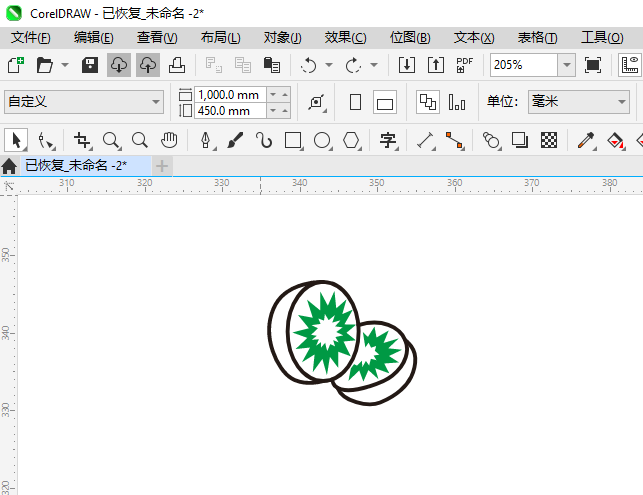Select the Ellipse tool
643x495 pixels.
coord(322,140)
